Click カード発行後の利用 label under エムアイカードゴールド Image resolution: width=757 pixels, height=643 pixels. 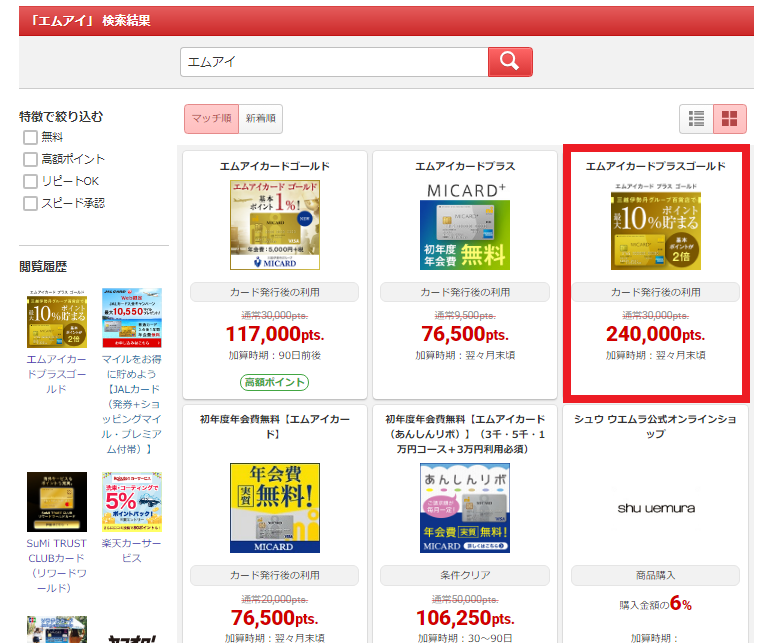click(275, 292)
